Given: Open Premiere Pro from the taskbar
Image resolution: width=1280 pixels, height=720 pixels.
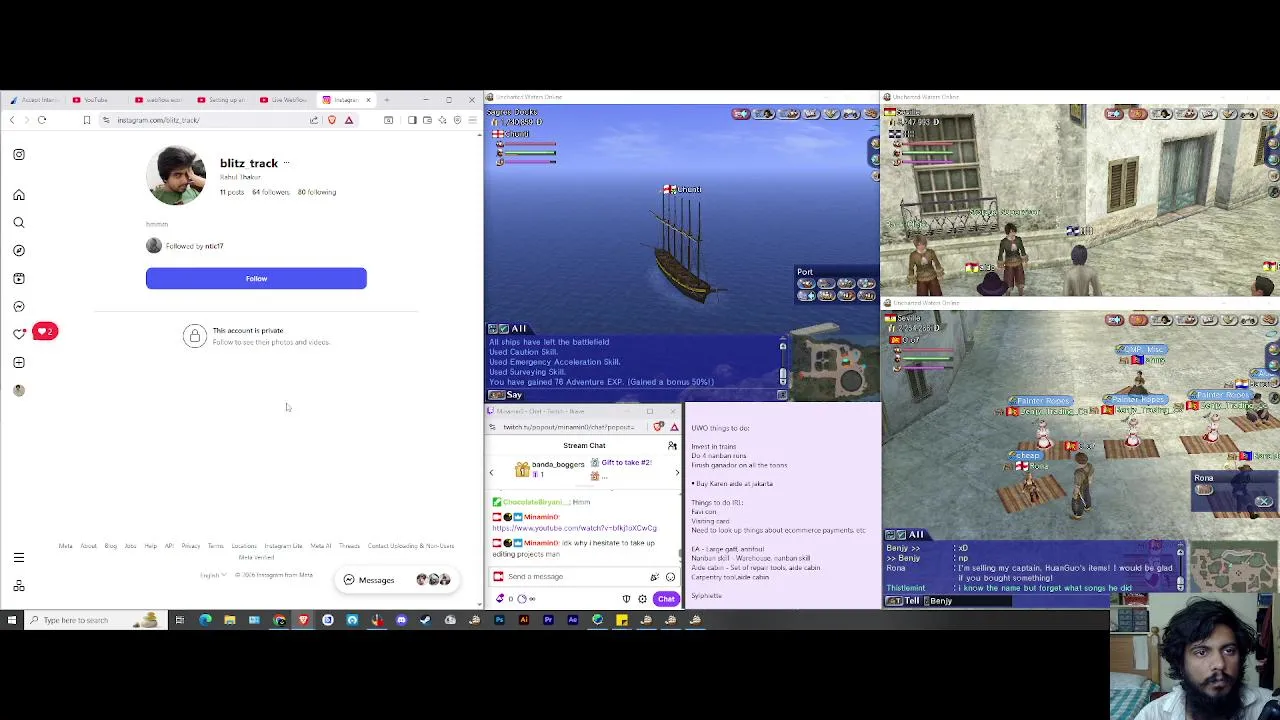Looking at the screenshot, I should click(x=548, y=620).
